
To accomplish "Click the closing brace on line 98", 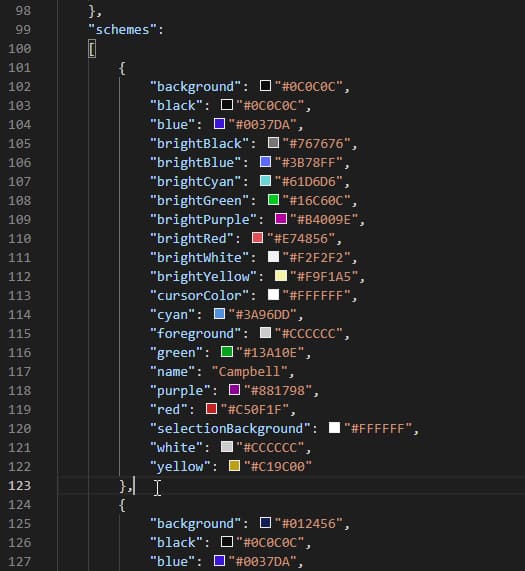I will pos(92,11).
